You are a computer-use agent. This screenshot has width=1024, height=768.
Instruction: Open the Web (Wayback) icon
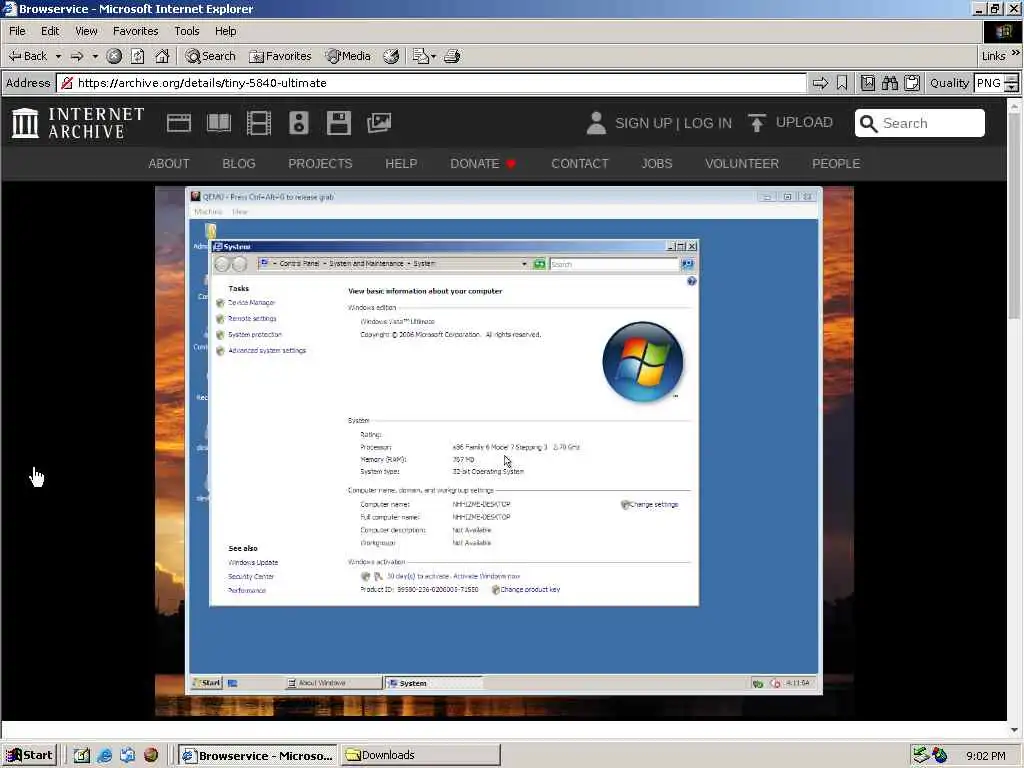(x=179, y=123)
